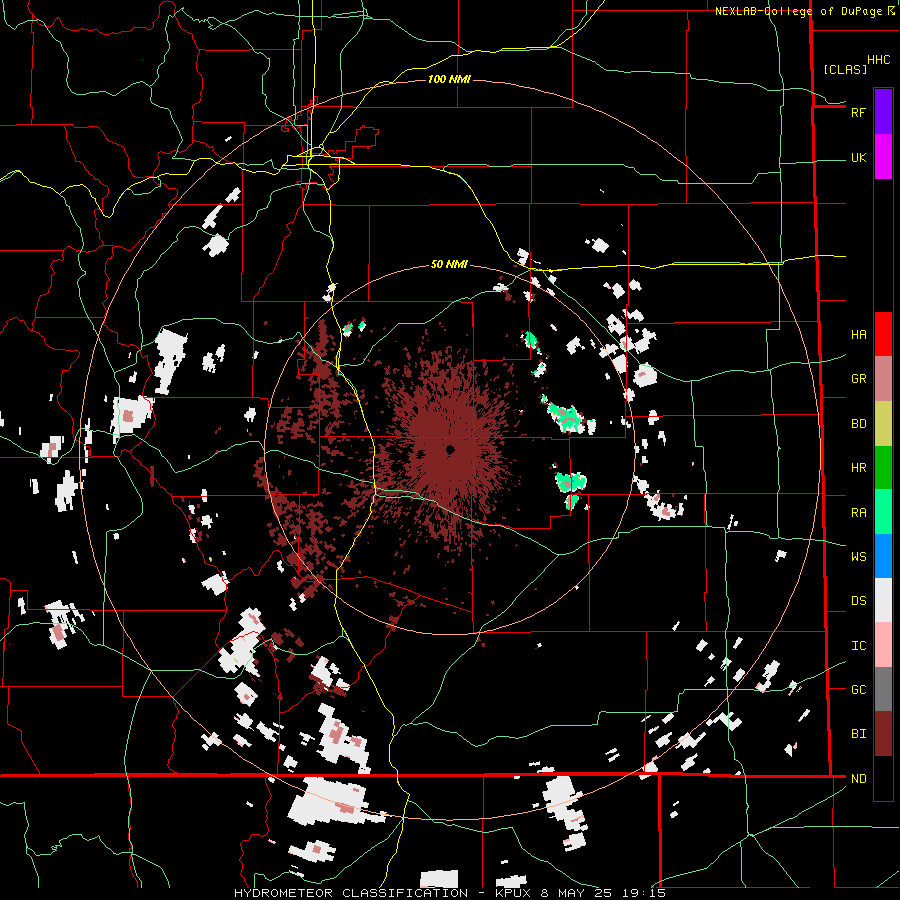Click the HHC product code label

point(879,60)
